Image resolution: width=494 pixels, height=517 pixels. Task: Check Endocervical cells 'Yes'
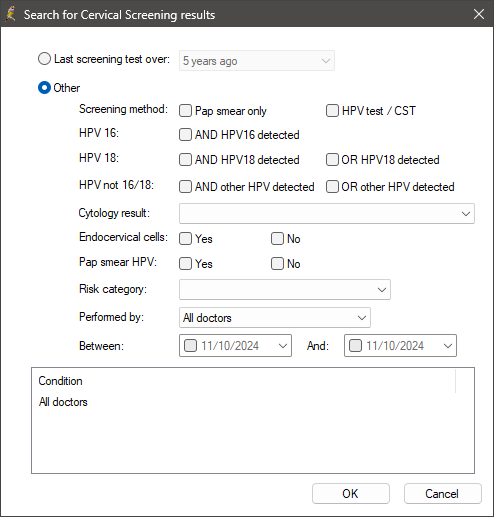[x=185, y=239]
